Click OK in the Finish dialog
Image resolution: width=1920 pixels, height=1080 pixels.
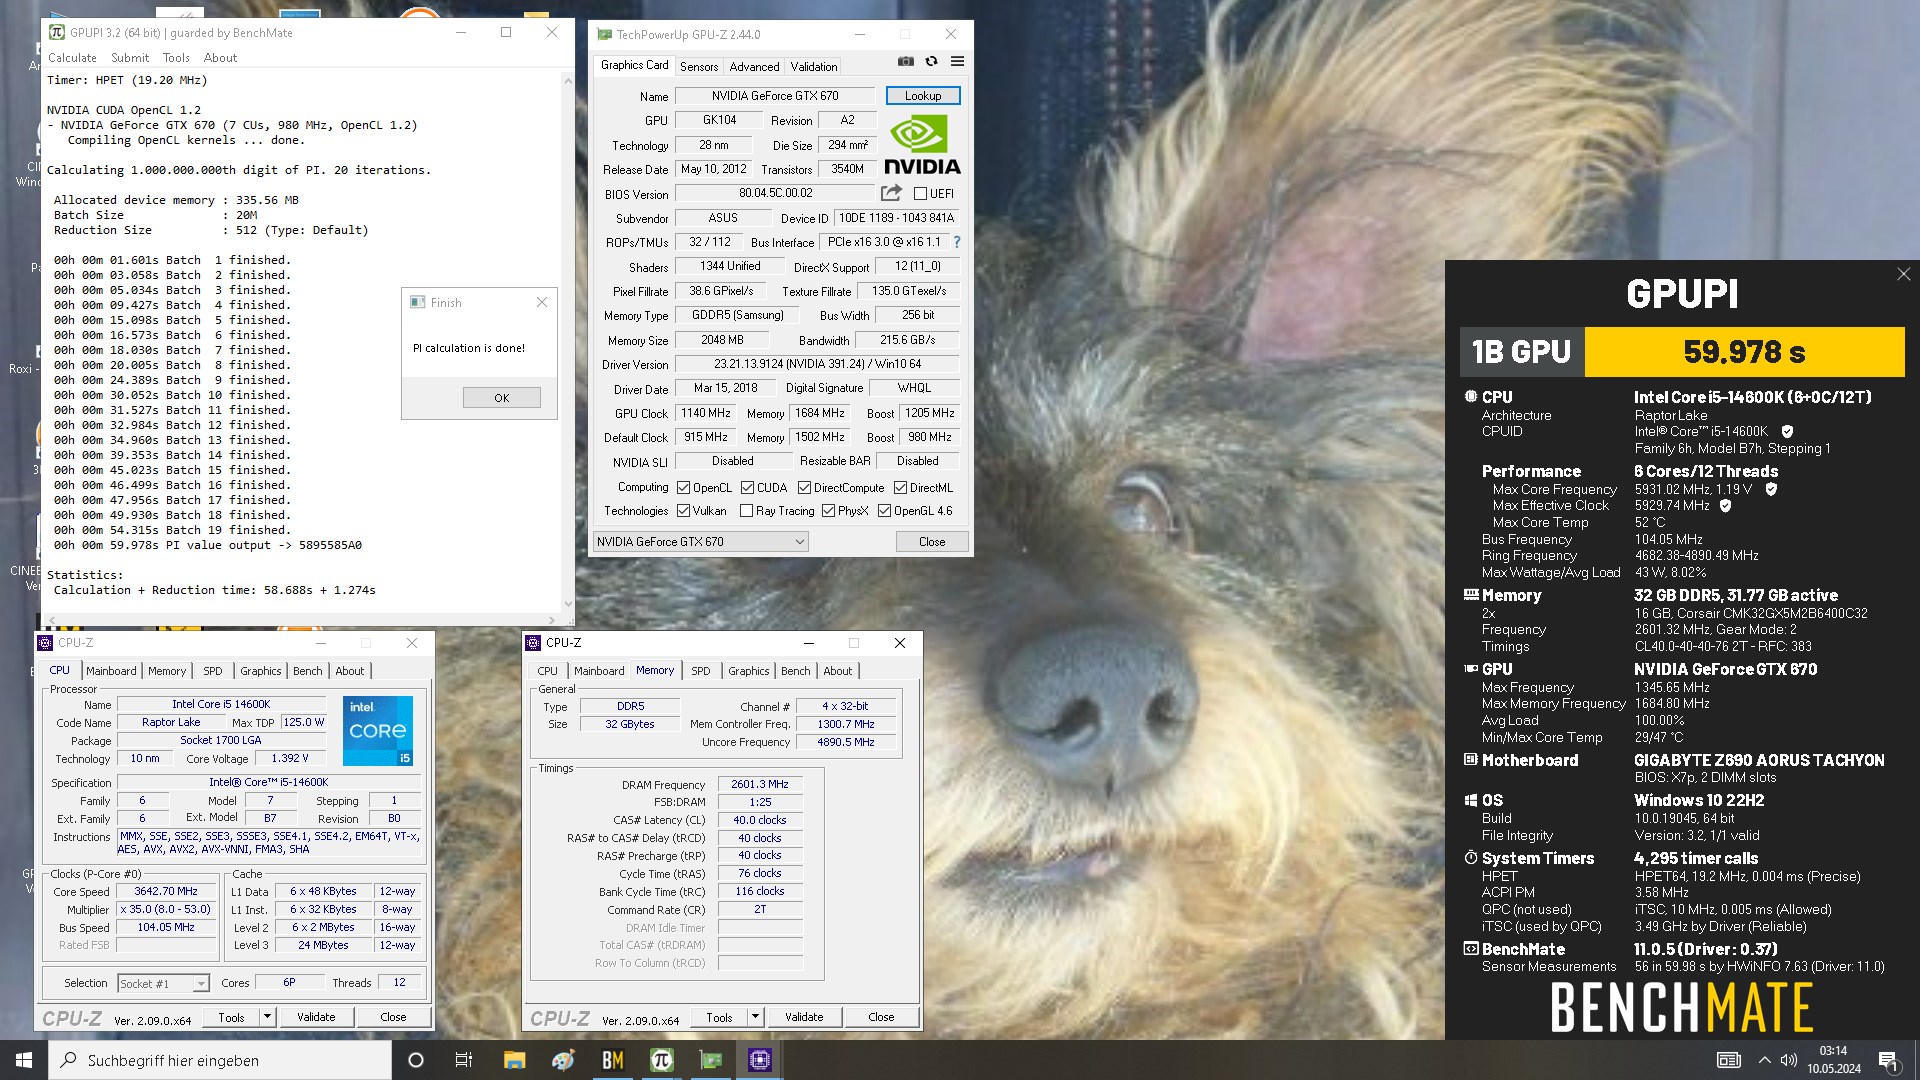point(502,398)
